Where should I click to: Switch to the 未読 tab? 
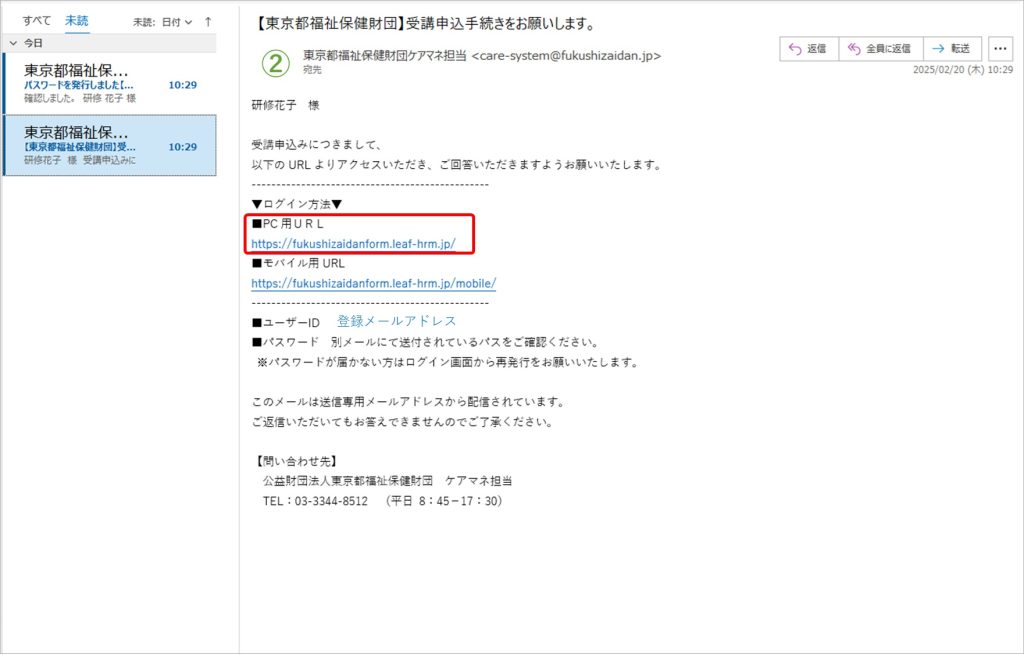pyautogui.click(x=76, y=21)
